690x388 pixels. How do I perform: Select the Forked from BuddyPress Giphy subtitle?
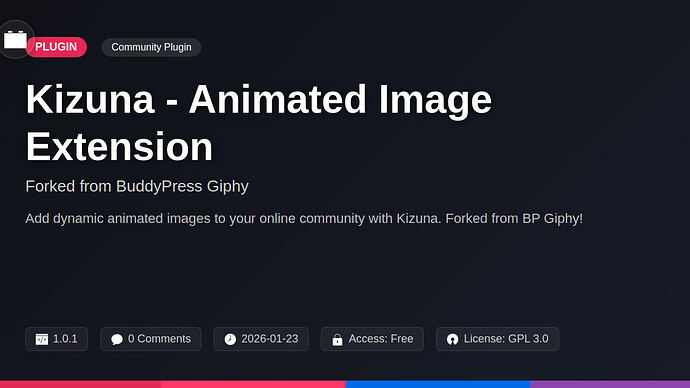(137, 186)
